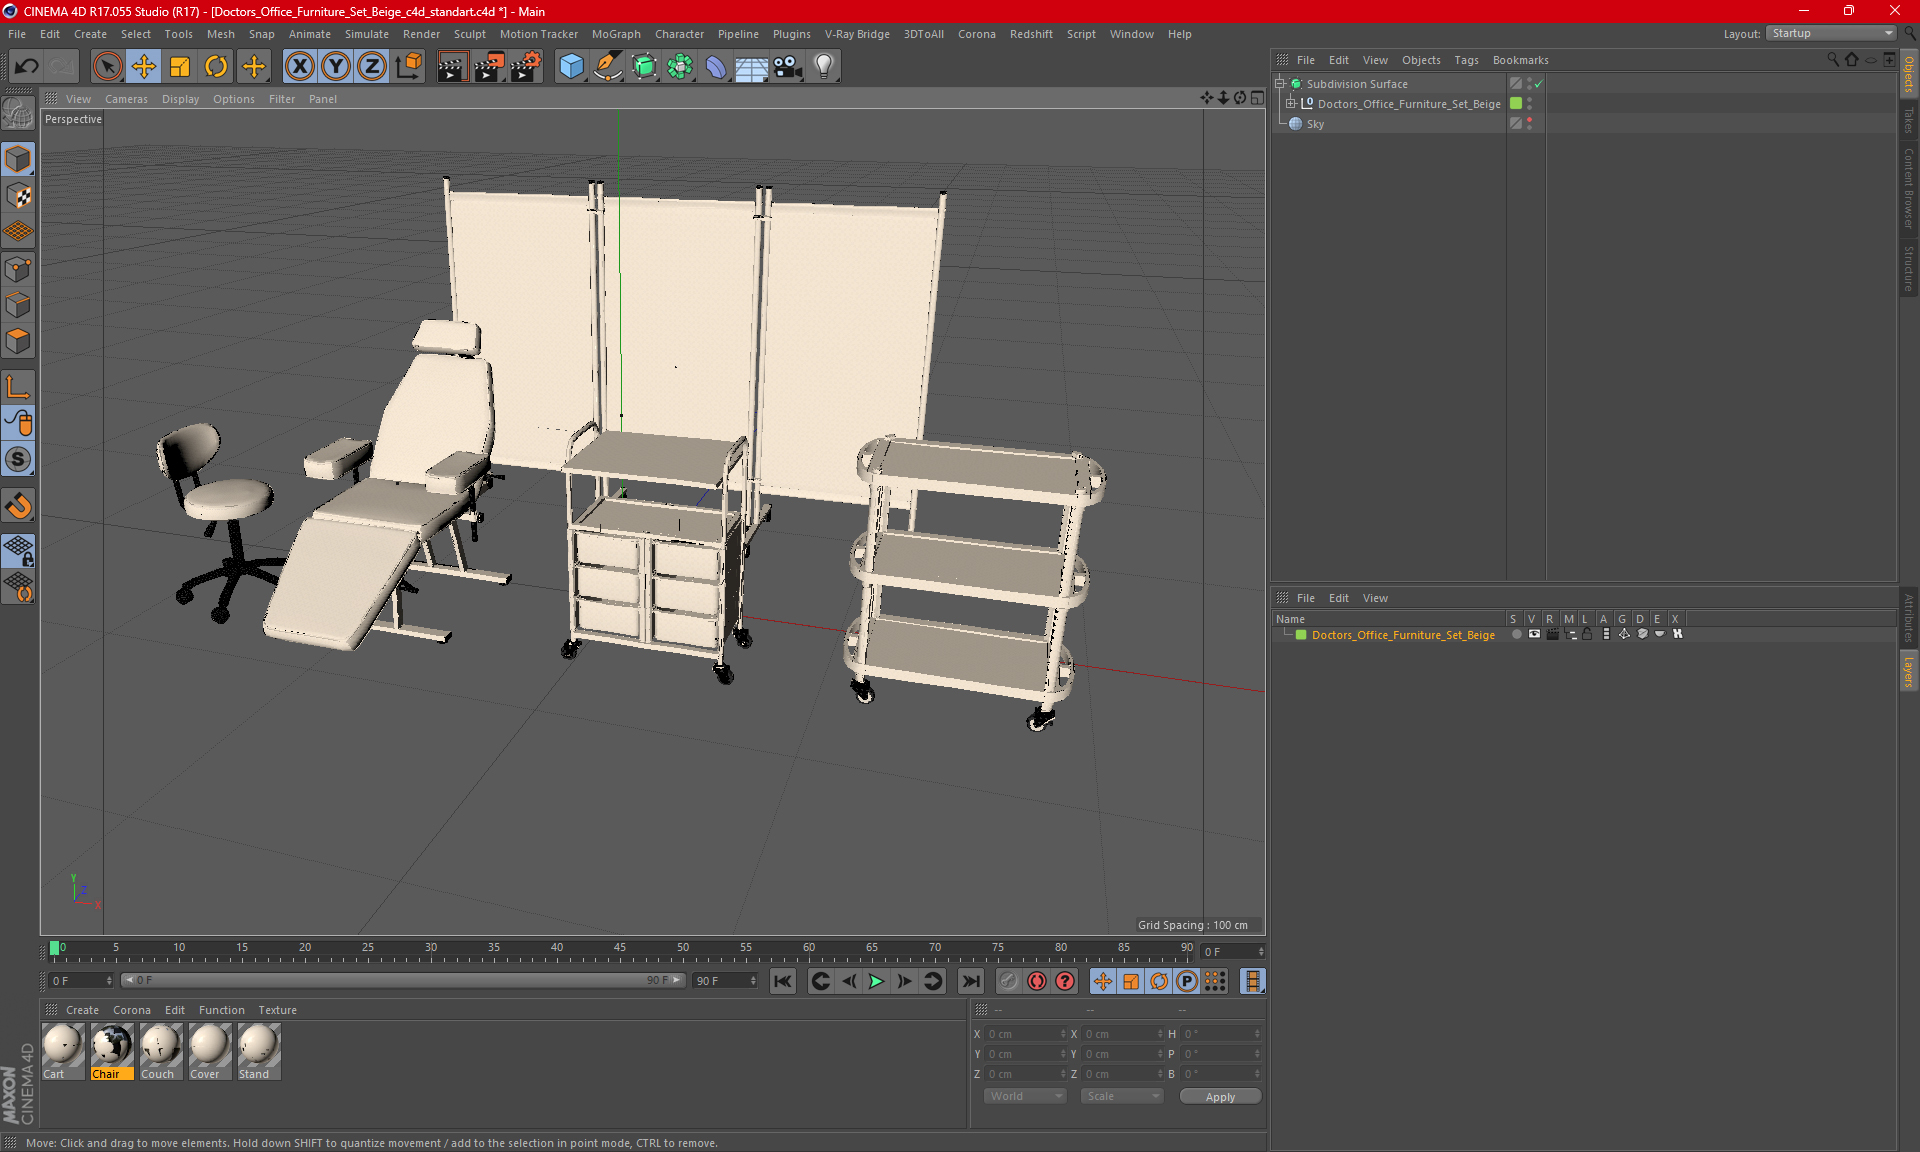The height and width of the screenshot is (1152, 1920).
Task: Add a Light object
Action: [x=823, y=66]
